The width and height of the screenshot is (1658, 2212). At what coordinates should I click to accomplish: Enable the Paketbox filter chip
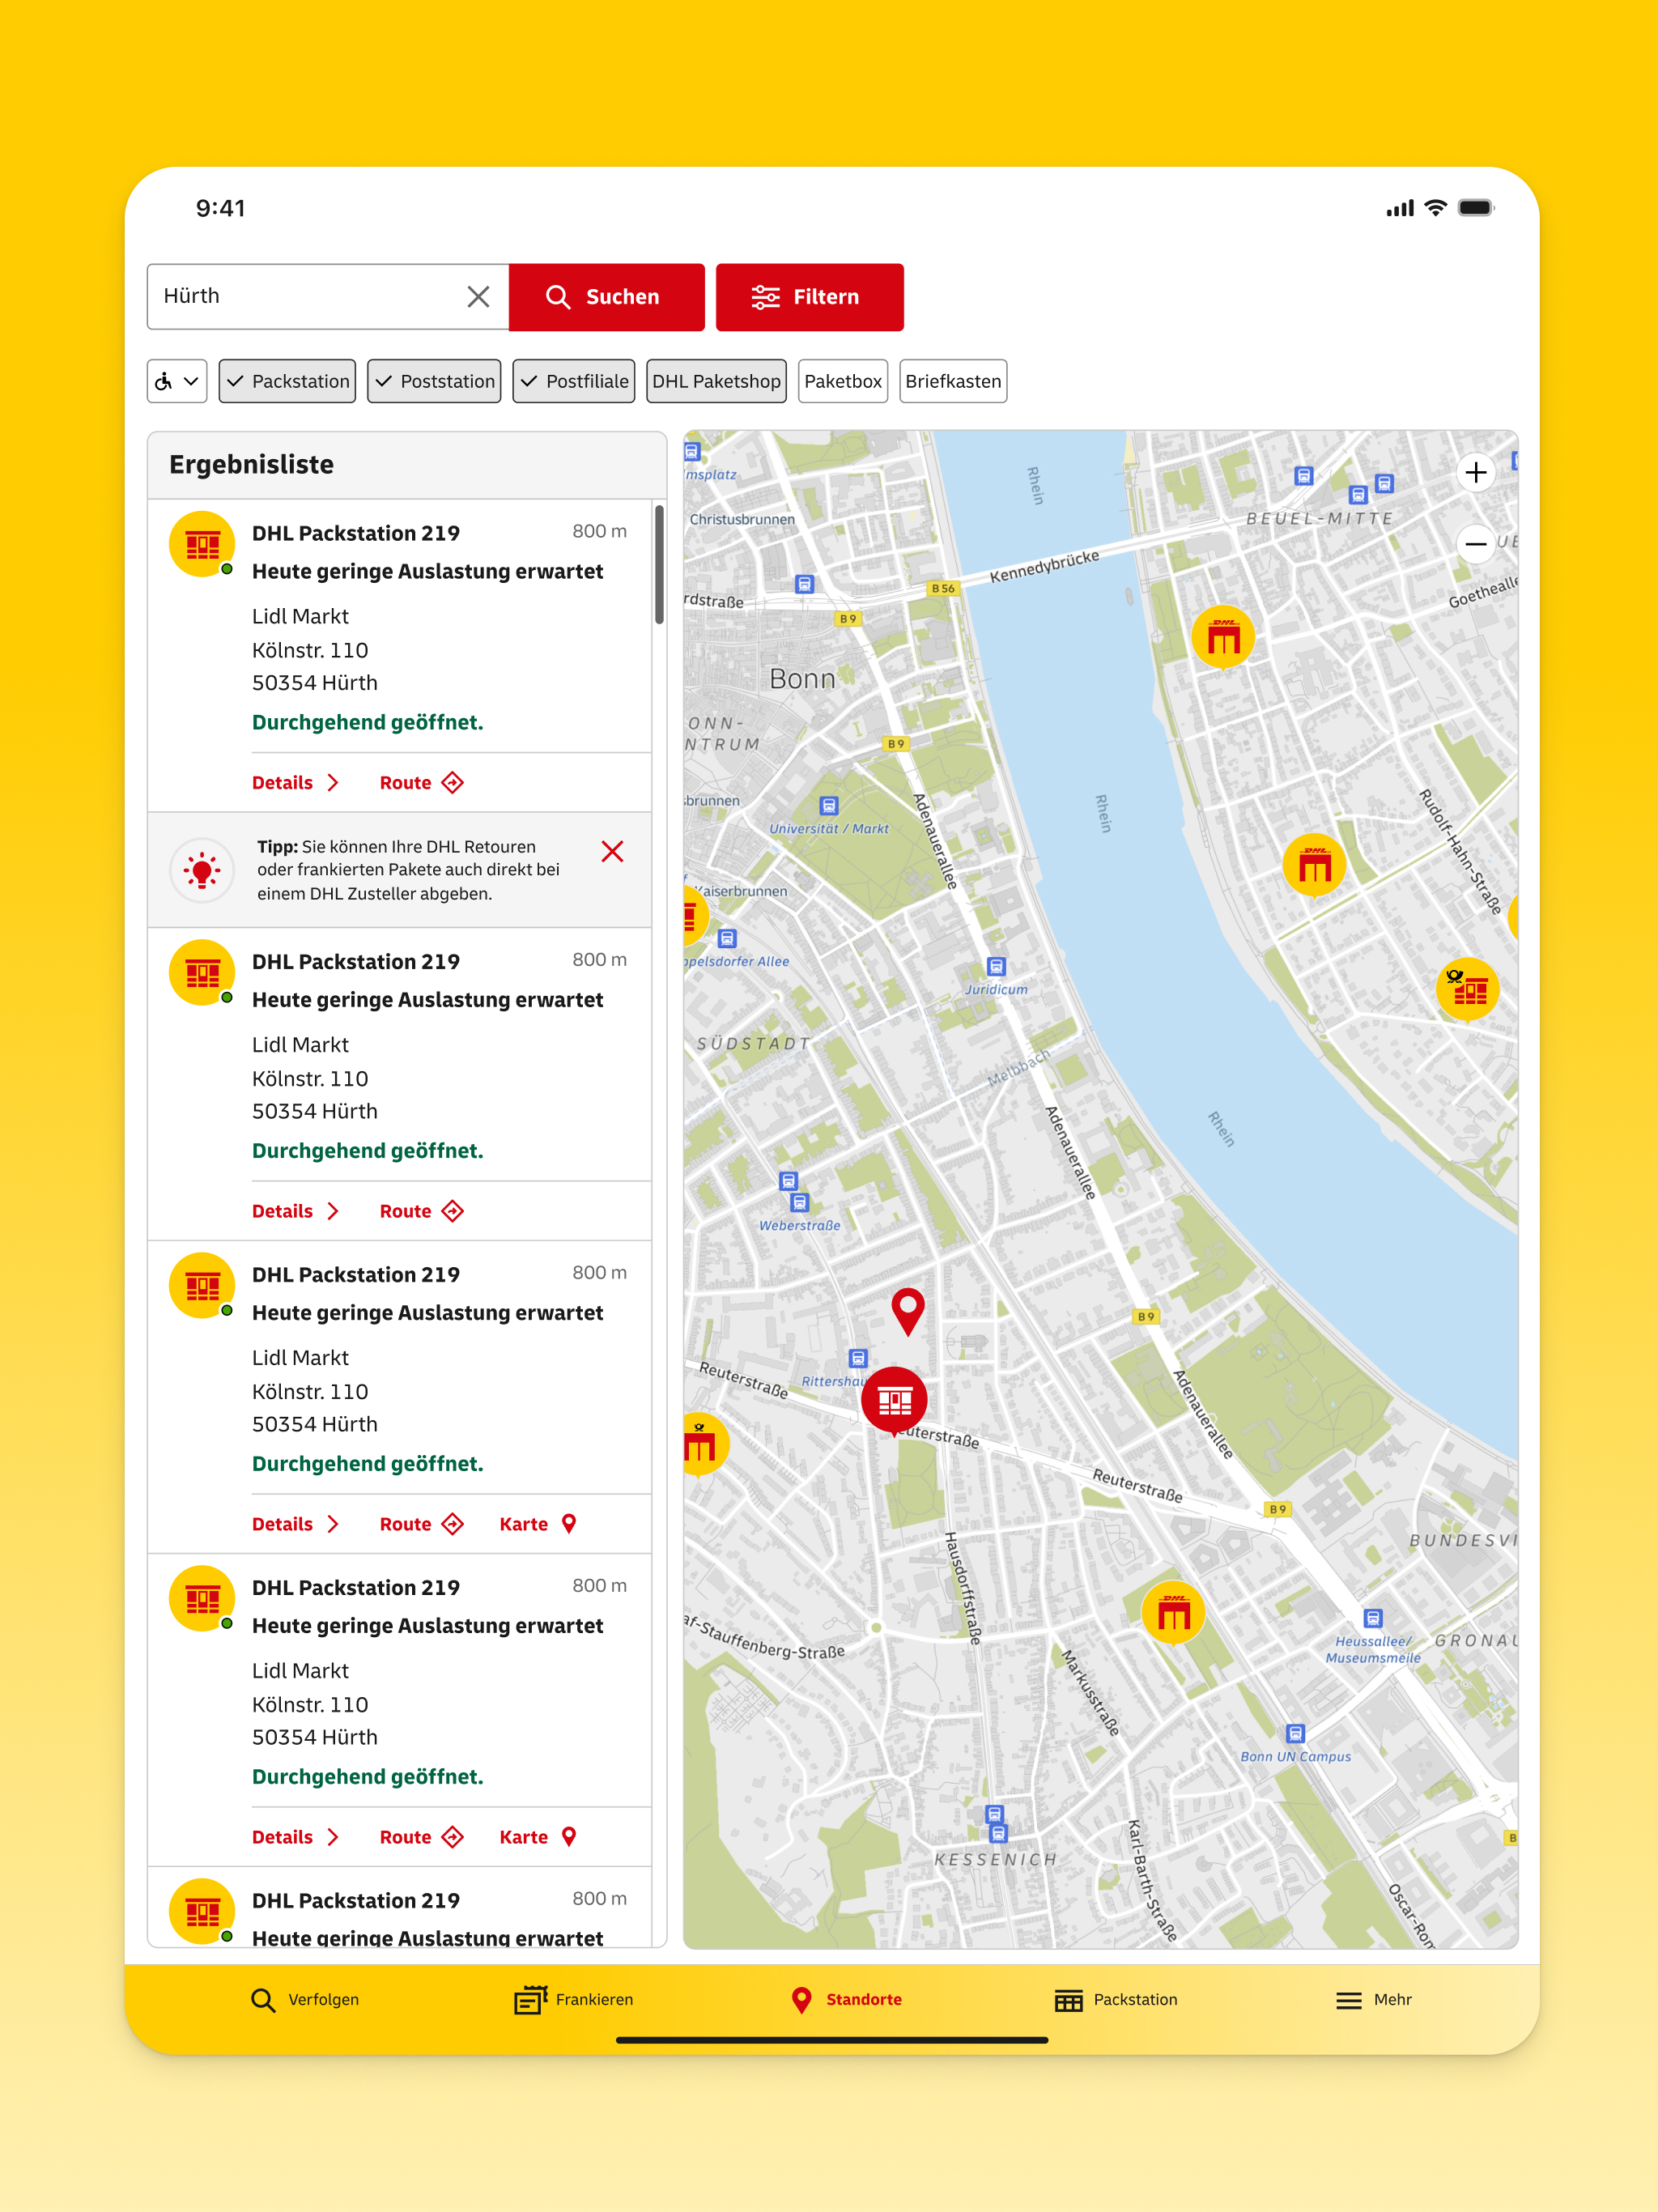tap(843, 381)
